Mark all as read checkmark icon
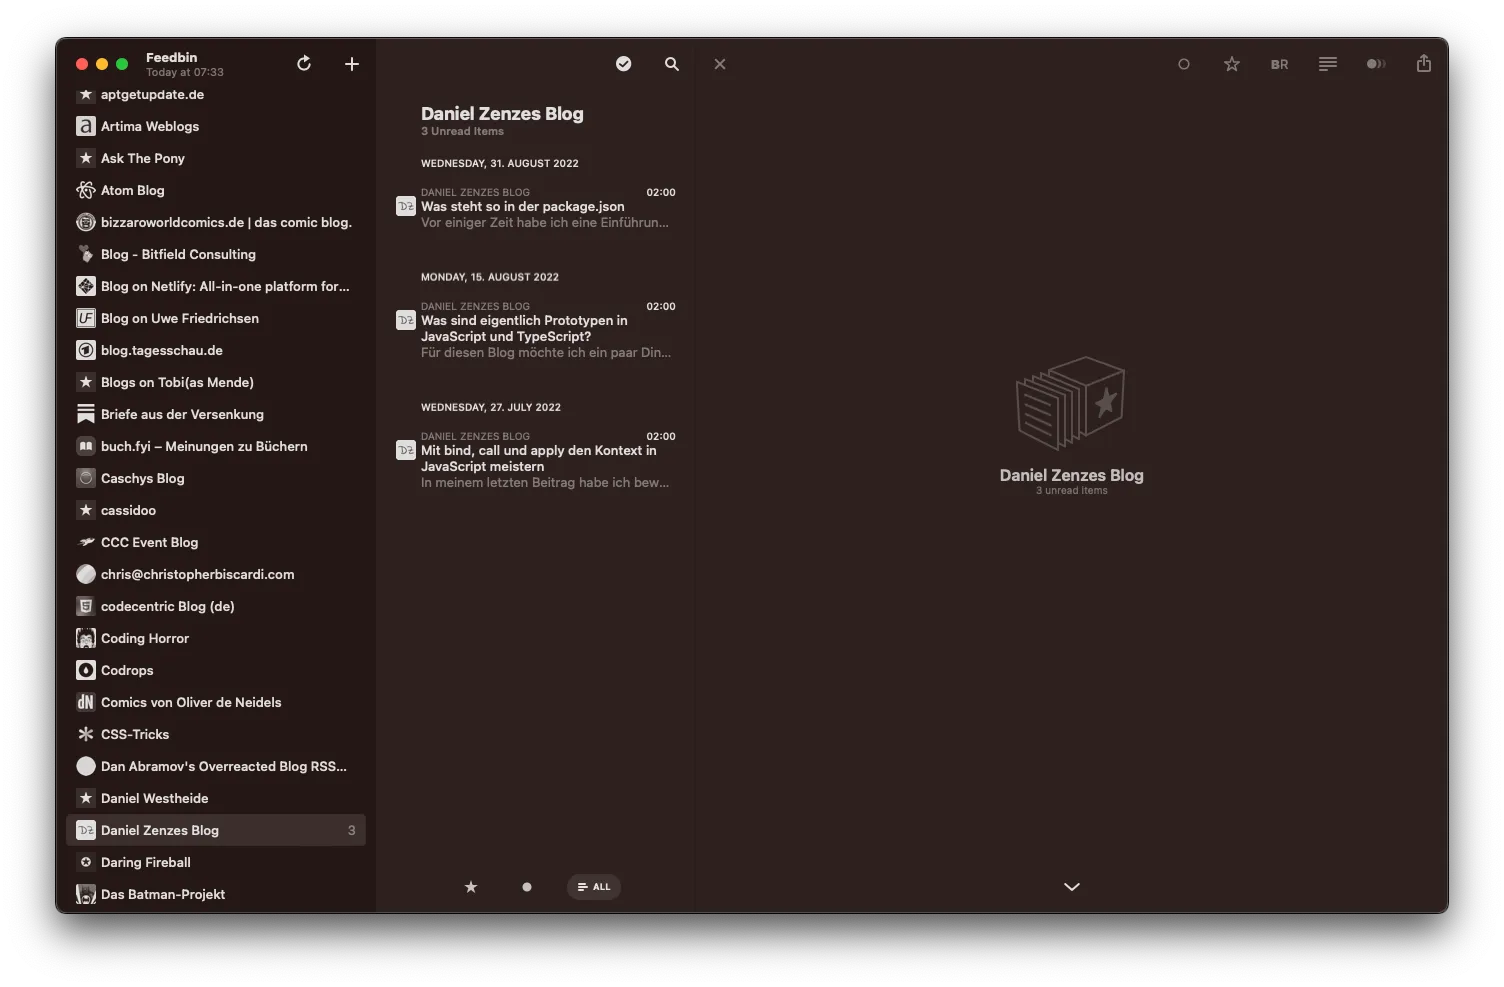This screenshot has width=1504, height=987. pos(624,64)
